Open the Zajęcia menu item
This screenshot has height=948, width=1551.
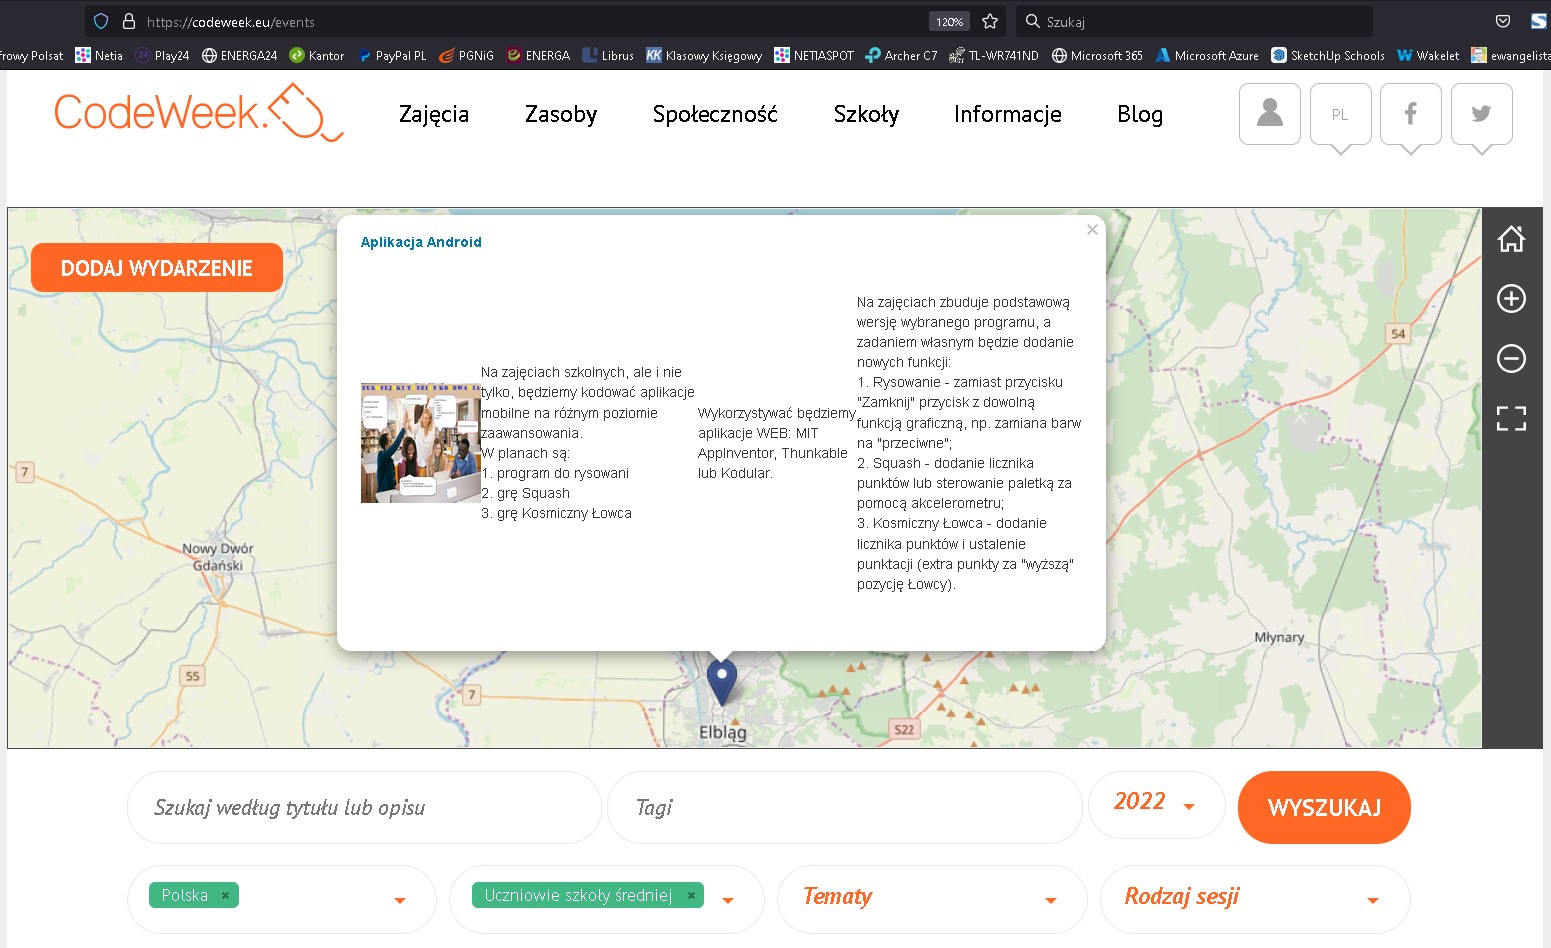pyautogui.click(x=434, y=114)
